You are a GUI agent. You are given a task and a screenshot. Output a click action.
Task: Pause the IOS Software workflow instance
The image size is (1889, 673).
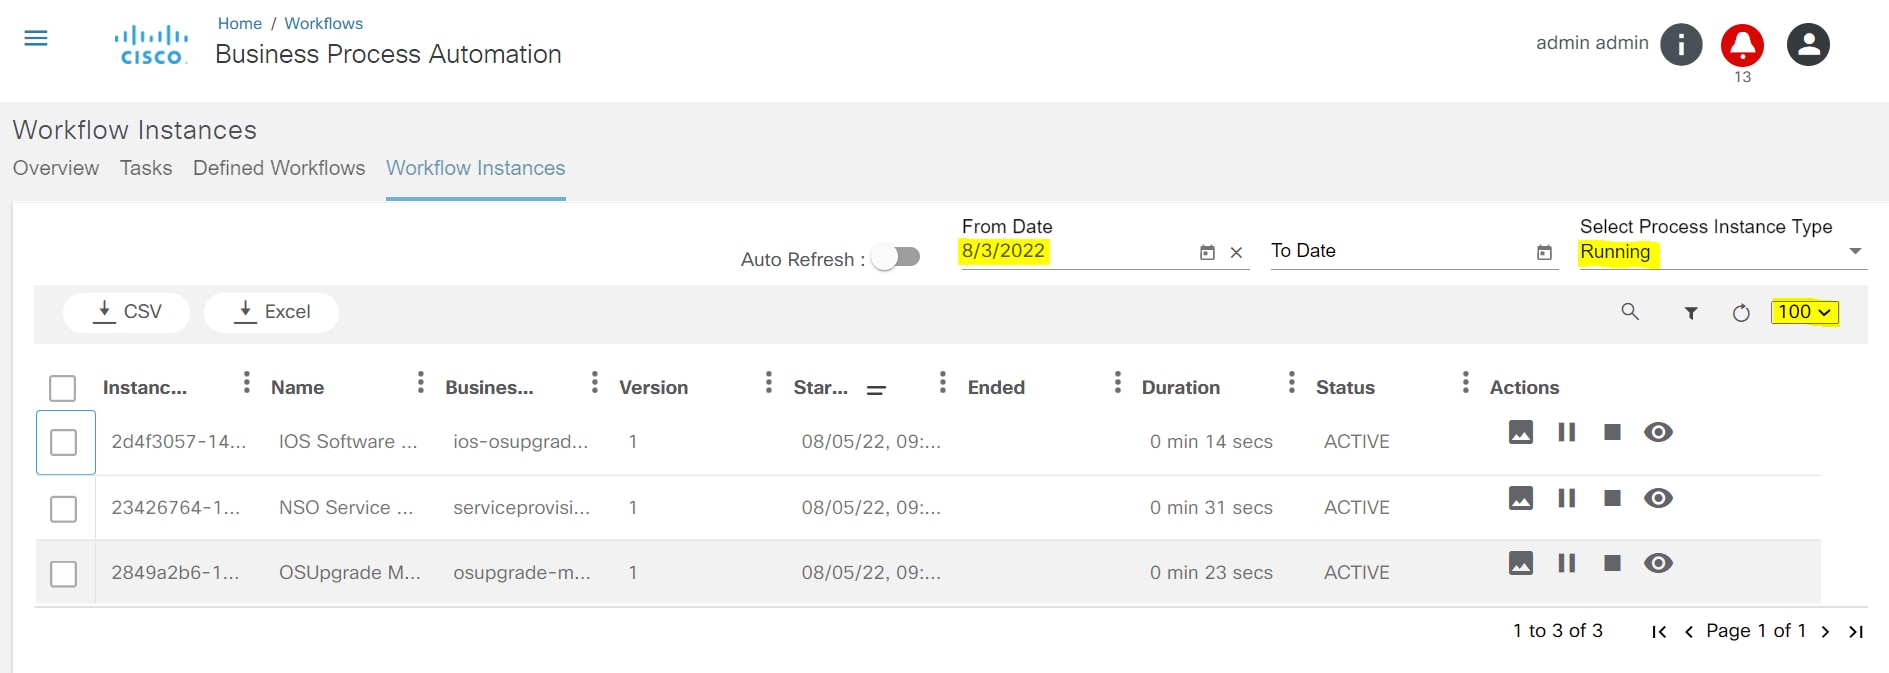(x=1567, y=432)
